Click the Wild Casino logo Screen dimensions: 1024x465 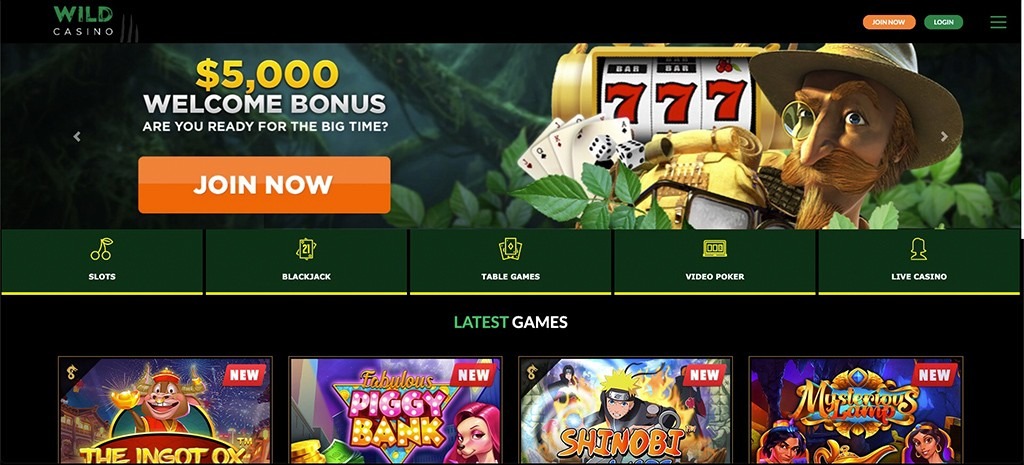[84, 20]
